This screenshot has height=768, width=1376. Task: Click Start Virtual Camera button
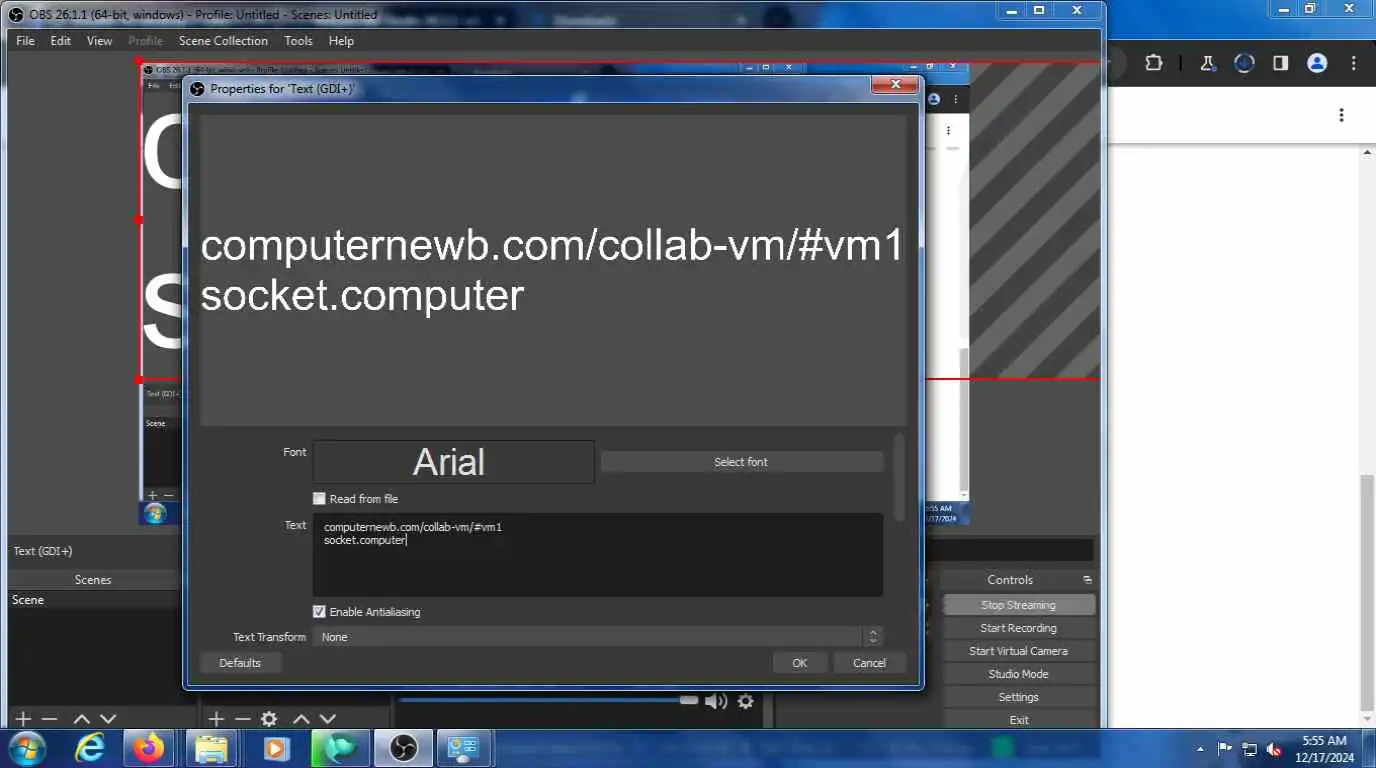pyautogui.click(x=1018, y=651)
